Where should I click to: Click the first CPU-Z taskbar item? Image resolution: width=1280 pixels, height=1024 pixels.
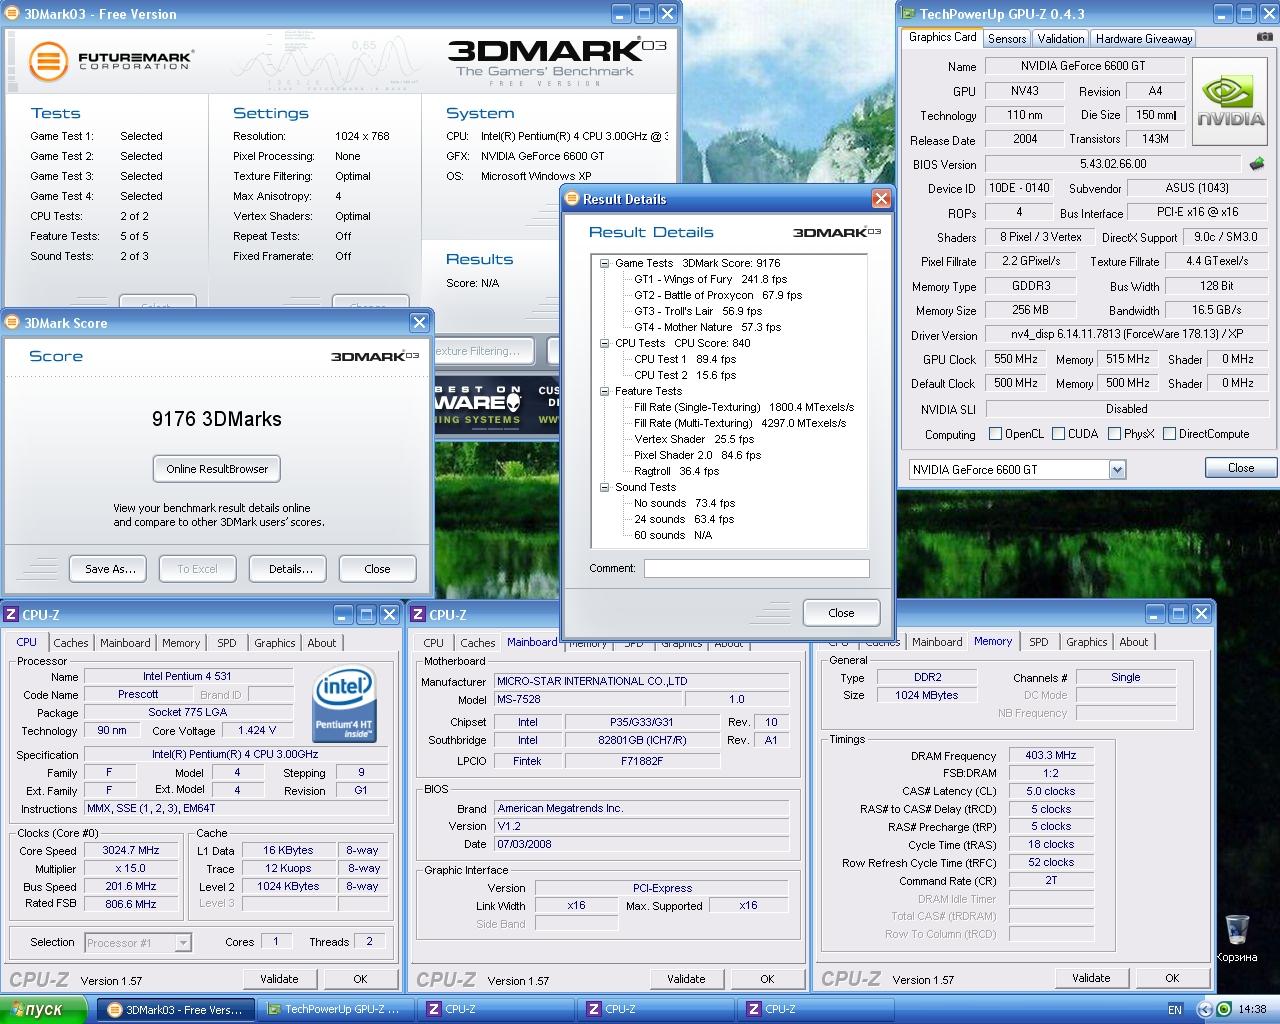pyautogui.click(x=495, y=1010)
